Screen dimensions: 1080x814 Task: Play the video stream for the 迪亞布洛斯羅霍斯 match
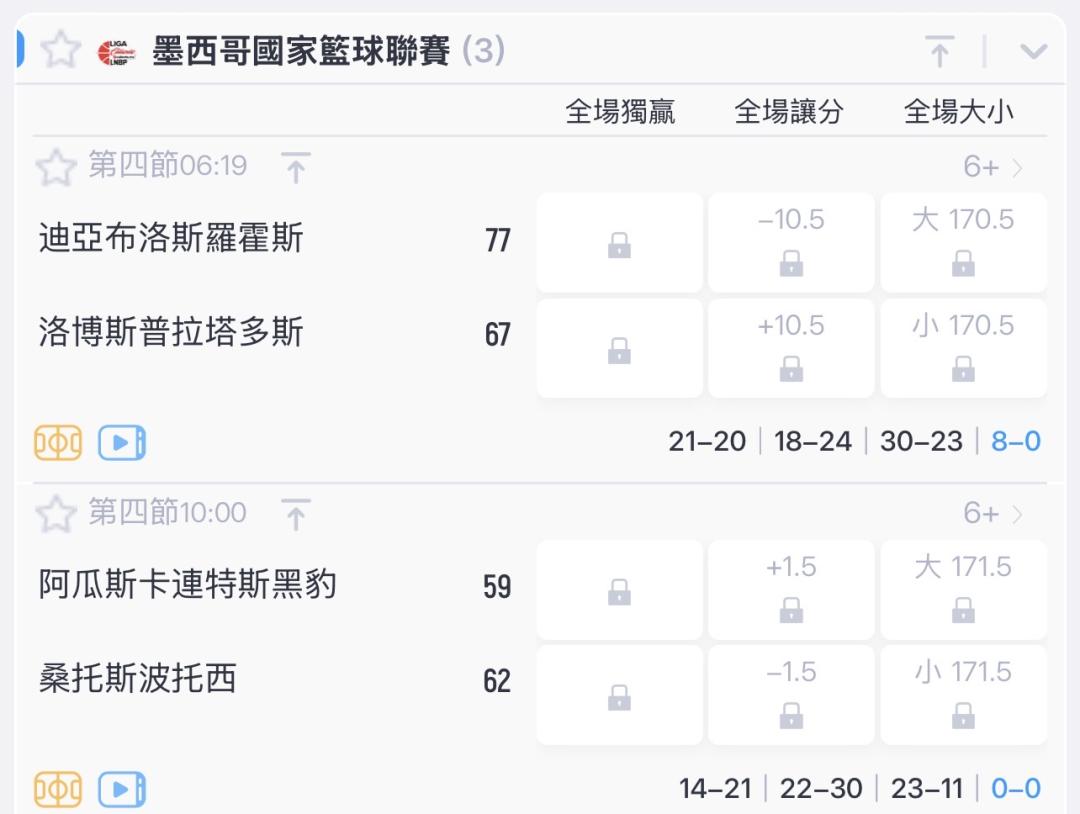[x=122, y=442]
